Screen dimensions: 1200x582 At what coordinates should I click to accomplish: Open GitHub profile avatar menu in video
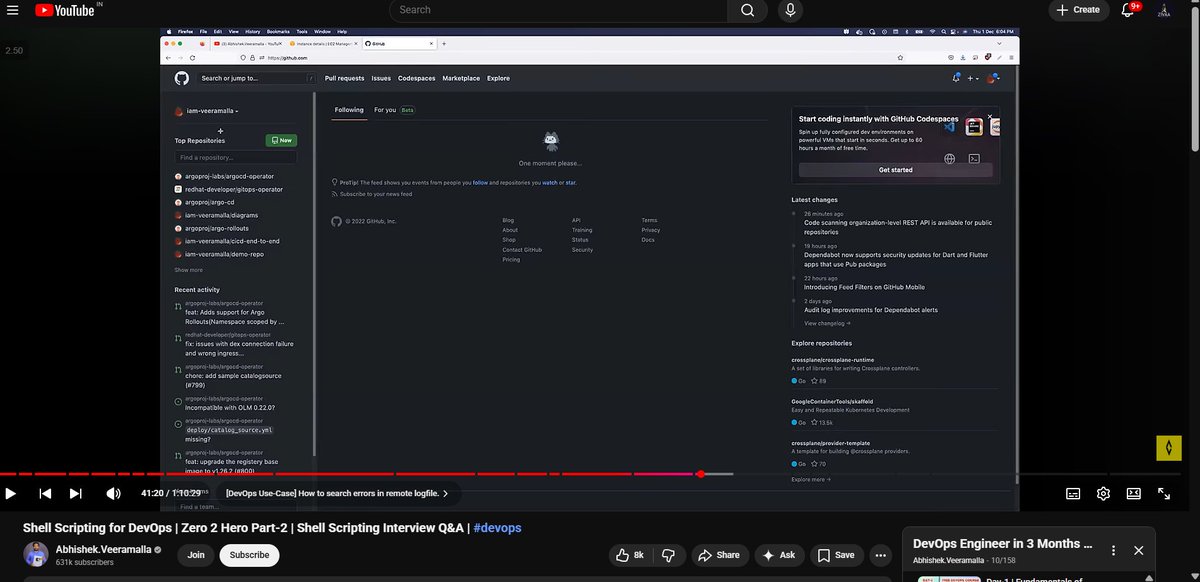[x=993, y=78]
